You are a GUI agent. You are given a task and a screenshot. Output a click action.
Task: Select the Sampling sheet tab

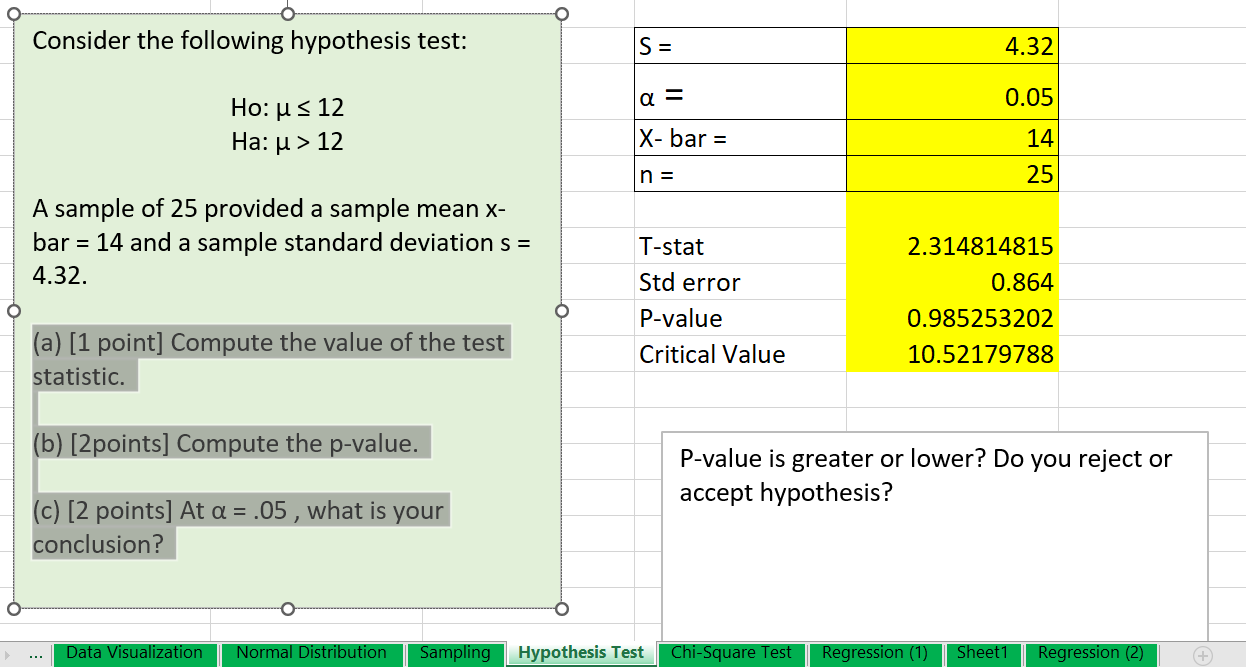(x=456, y=654)
